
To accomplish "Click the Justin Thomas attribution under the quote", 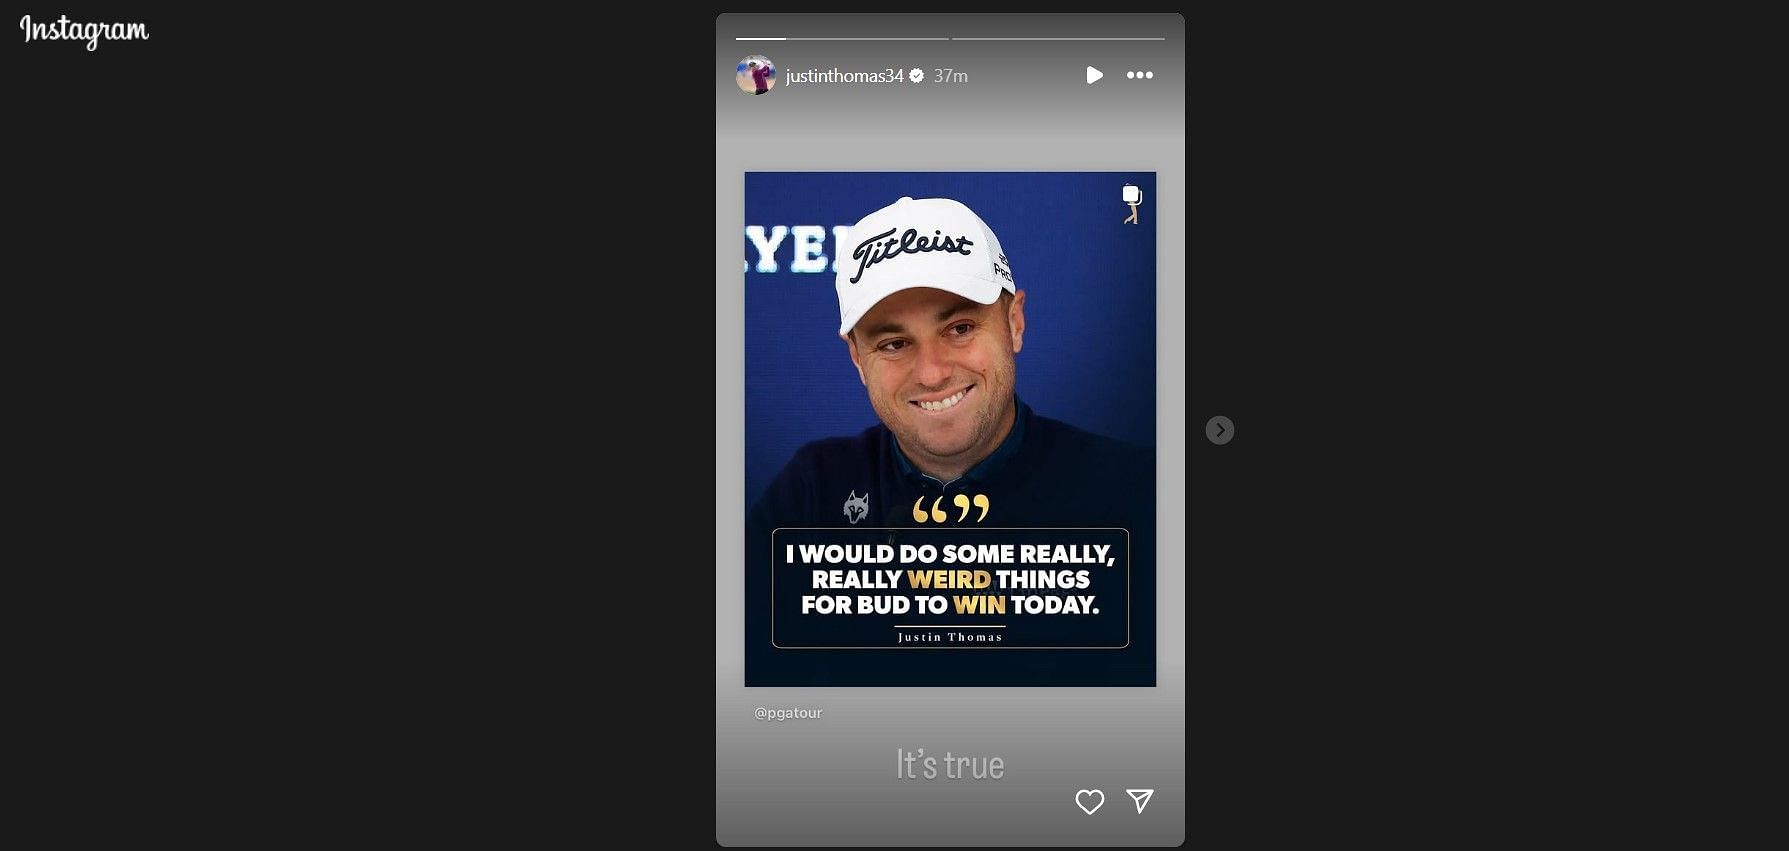I will pyautogui.click(x=950, y=637).
